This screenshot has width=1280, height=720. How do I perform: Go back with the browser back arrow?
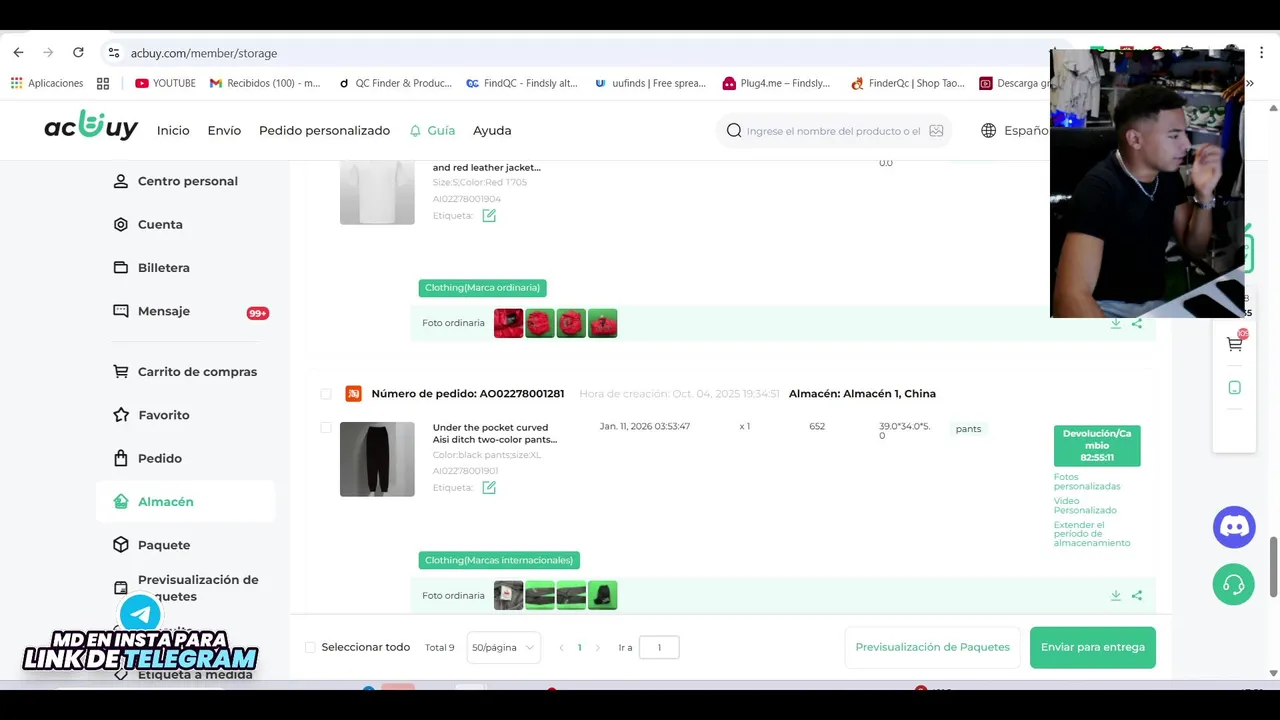tap(18, 52)
